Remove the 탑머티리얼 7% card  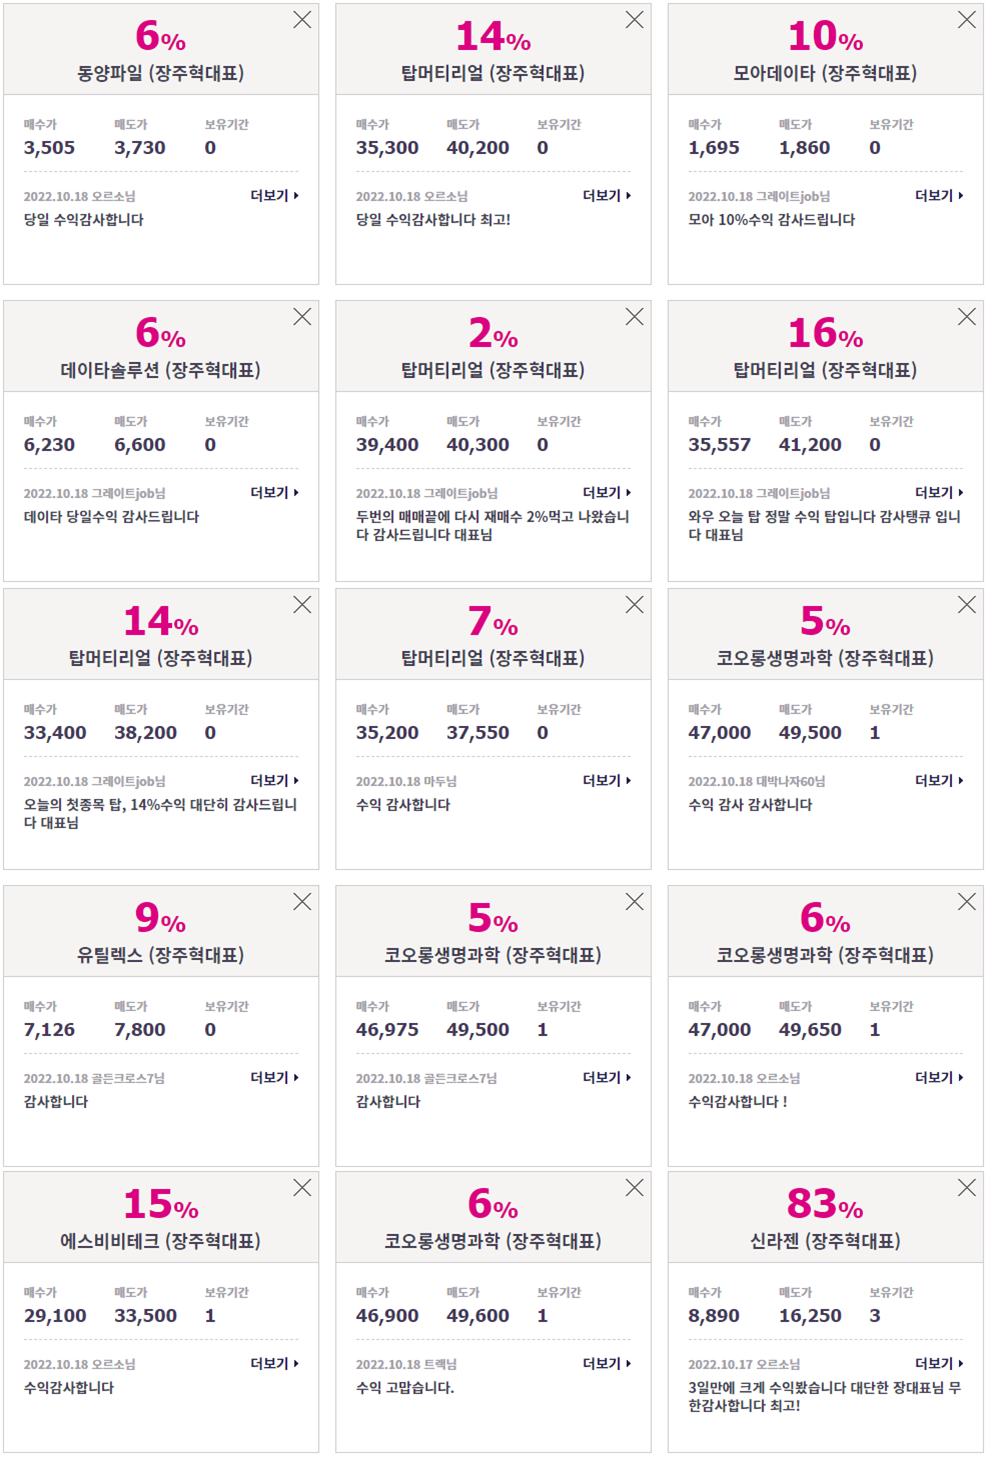coord(634,605)
